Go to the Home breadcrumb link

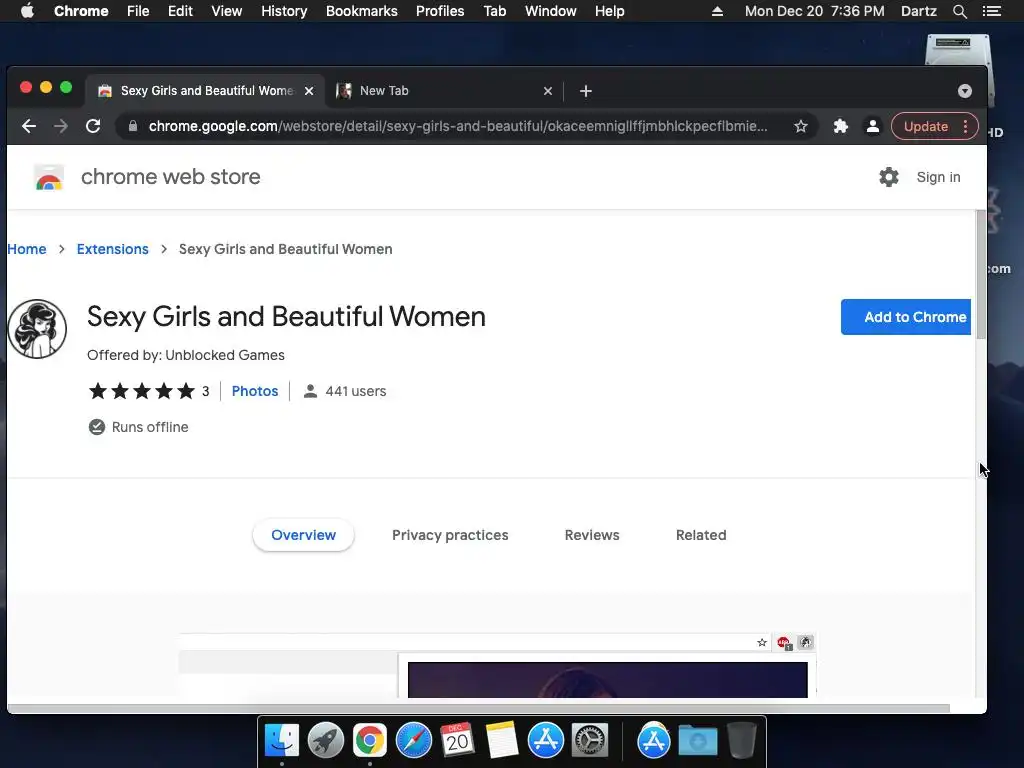point(27,249)
